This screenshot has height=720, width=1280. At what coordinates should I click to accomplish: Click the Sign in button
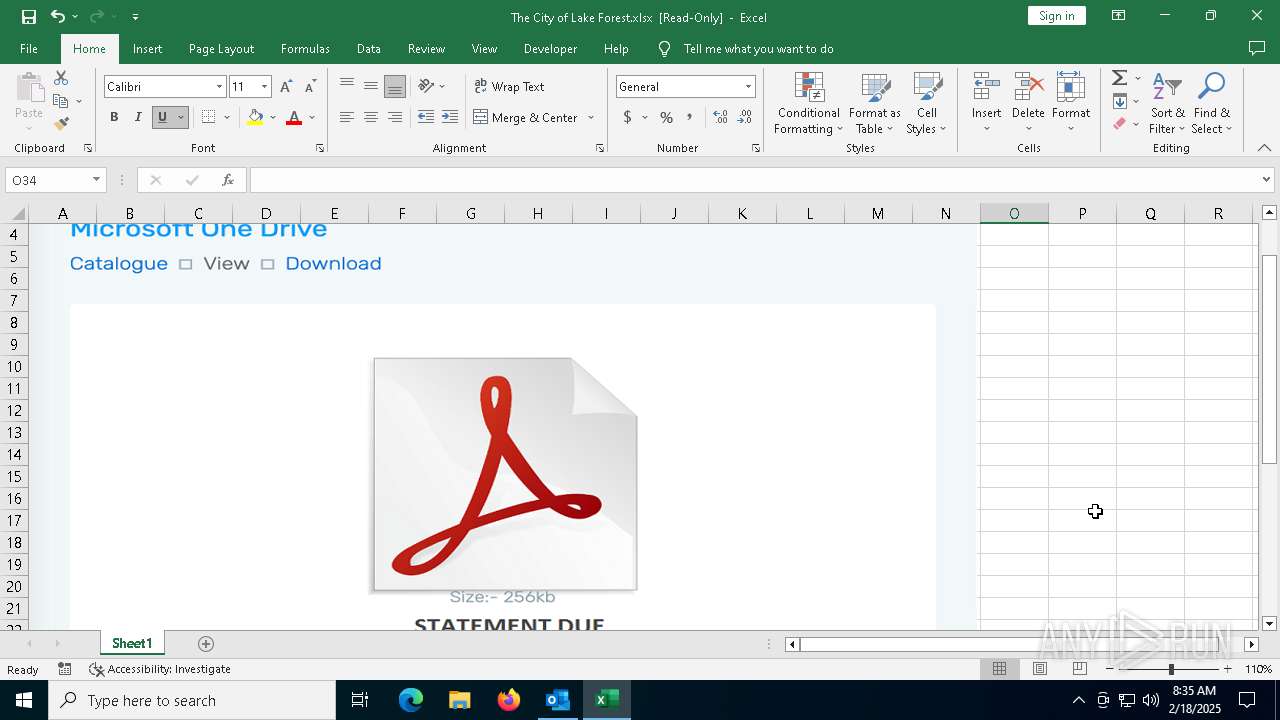[x=1056, y=16]
